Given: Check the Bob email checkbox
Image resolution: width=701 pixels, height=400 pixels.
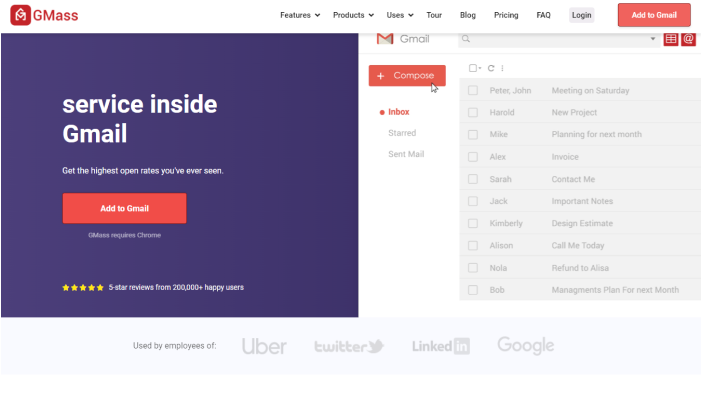Looking at the screenshot, I should (x=473, y=290).
